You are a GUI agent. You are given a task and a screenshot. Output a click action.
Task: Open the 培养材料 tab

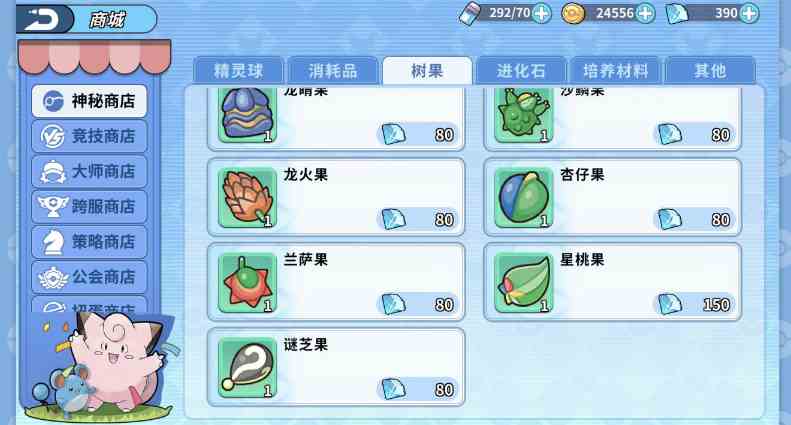tap(615, 71)
